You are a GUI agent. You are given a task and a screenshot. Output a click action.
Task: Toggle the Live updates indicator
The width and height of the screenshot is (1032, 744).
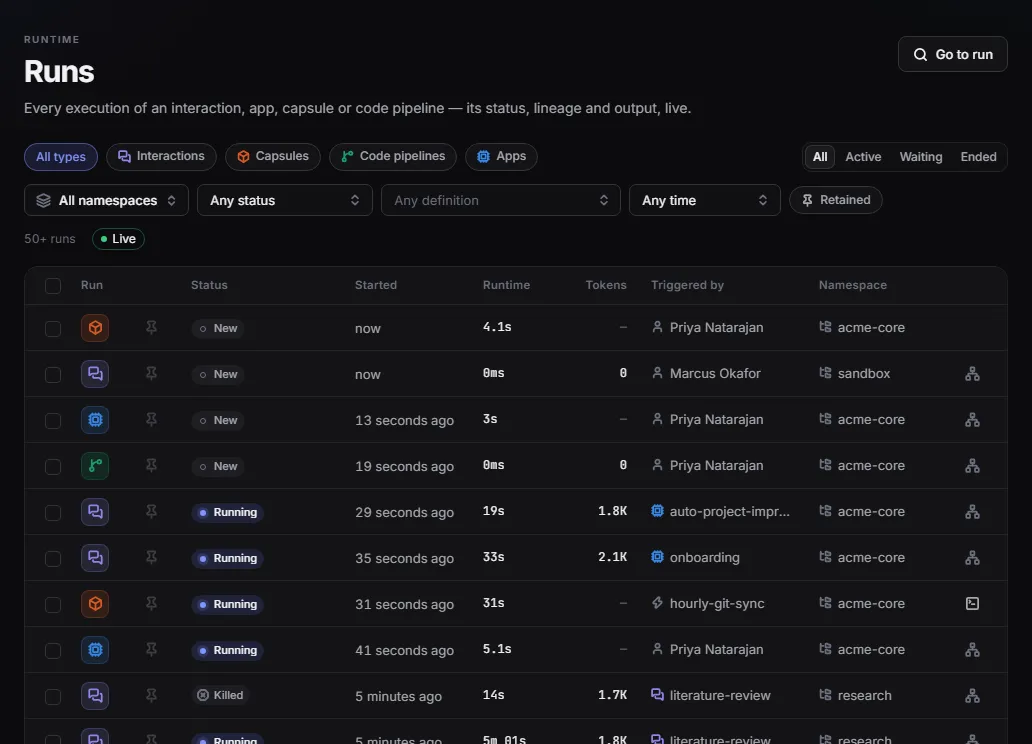(118, 238)
